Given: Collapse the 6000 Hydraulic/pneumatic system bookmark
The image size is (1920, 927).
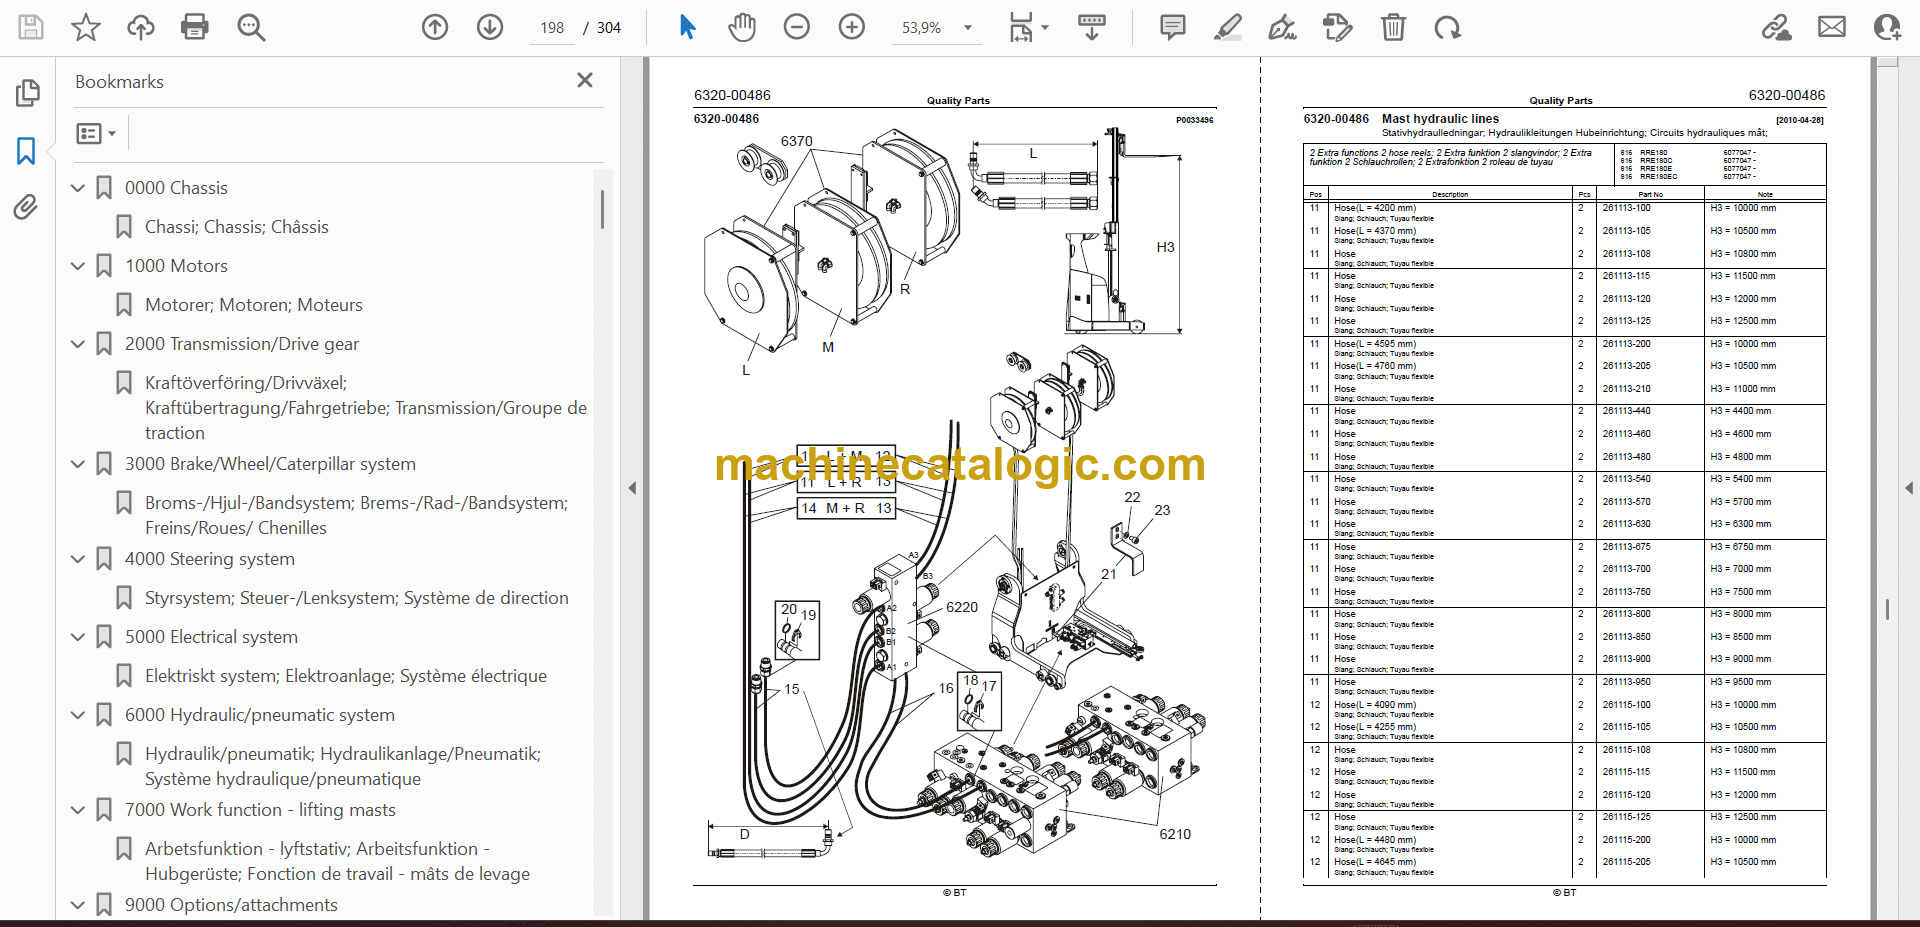Looking at the screenshot, I should point(78,715).
